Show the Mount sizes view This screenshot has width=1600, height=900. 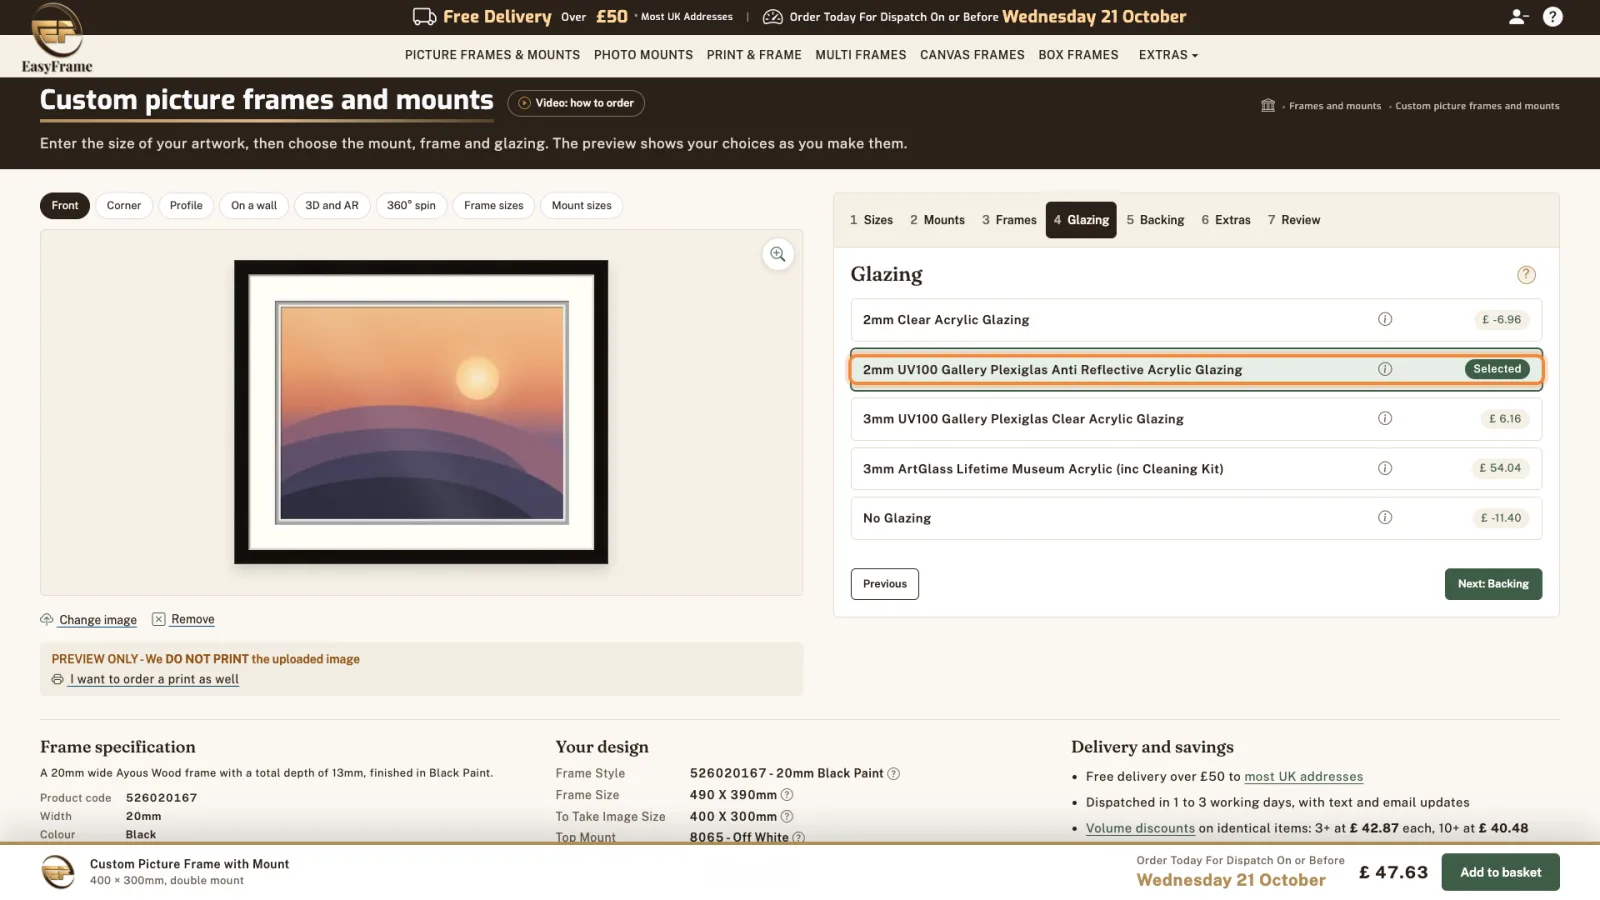point(581,206)
